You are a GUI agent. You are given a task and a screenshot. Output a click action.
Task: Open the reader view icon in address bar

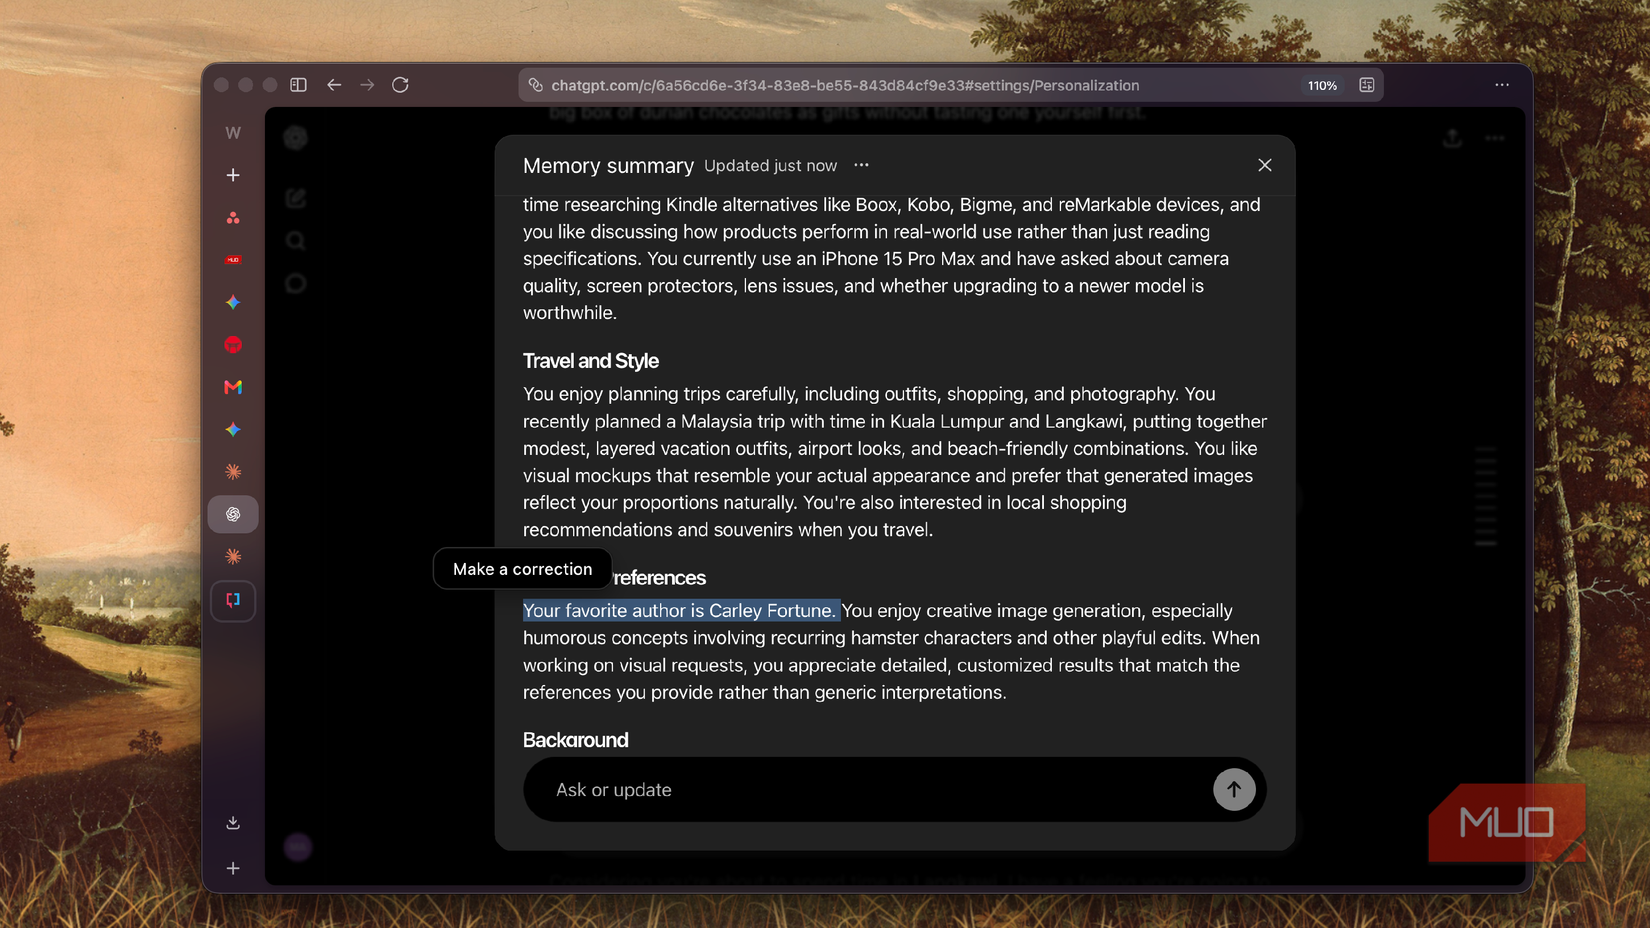[x=1367, y=85]
